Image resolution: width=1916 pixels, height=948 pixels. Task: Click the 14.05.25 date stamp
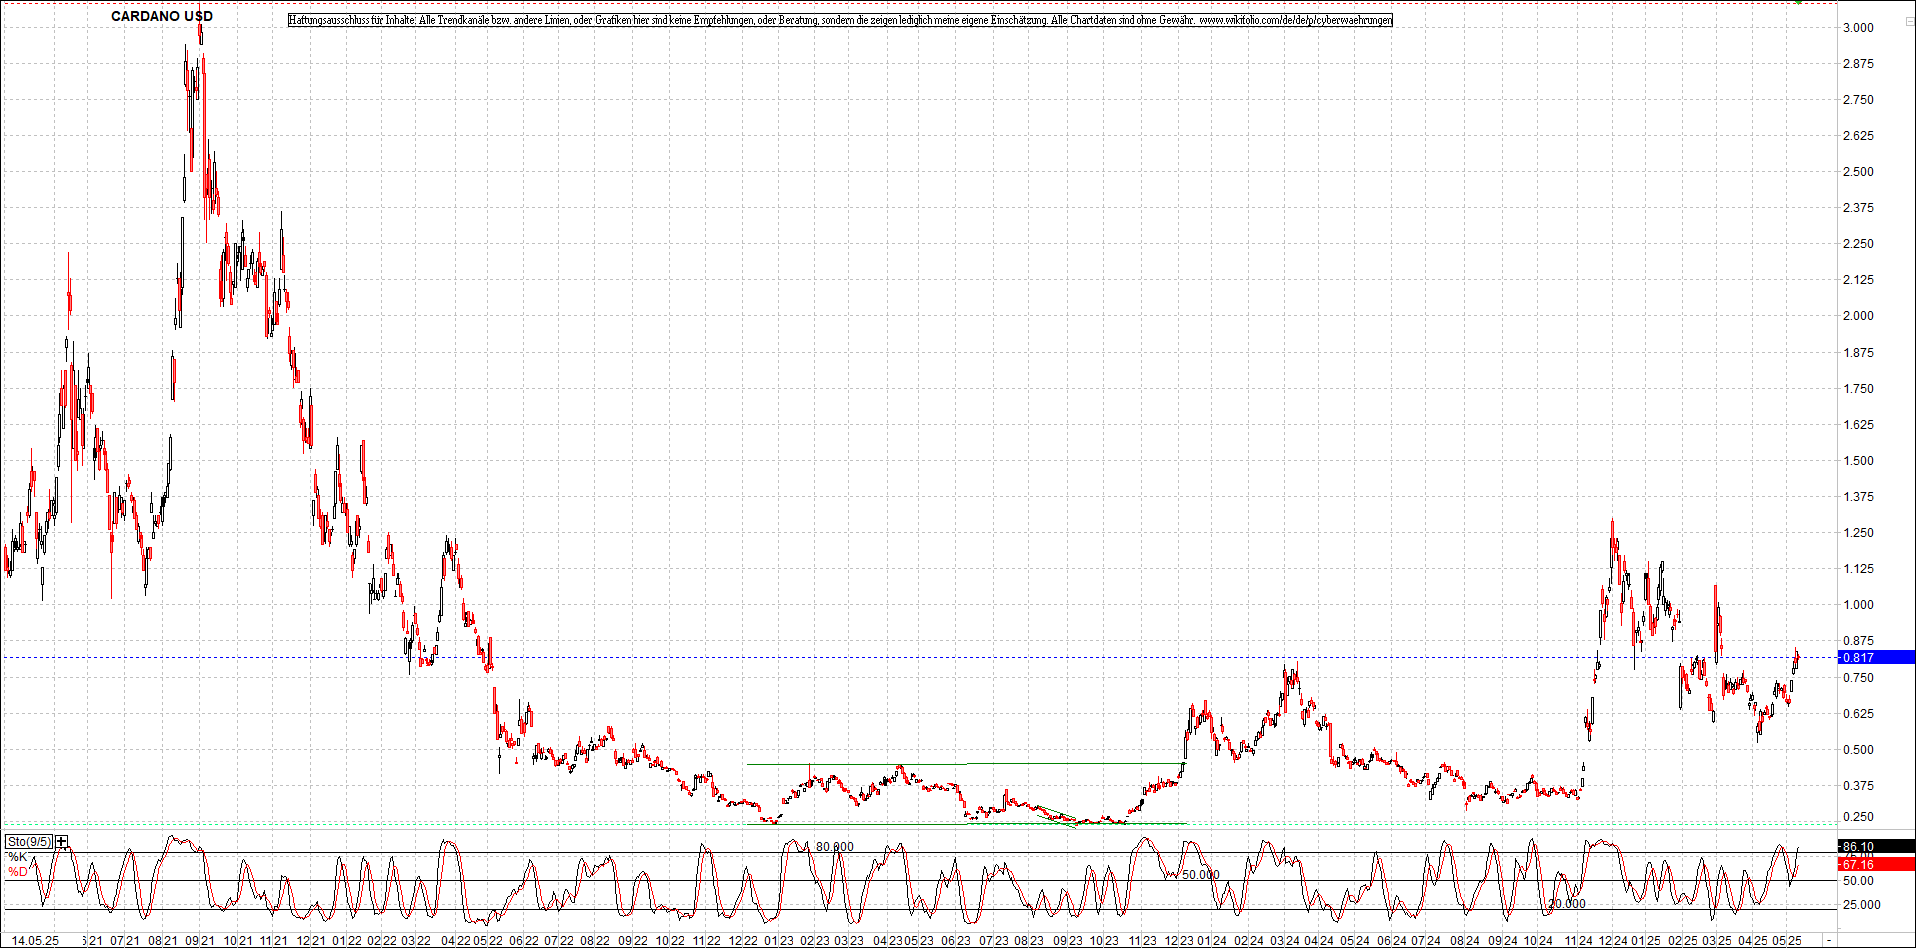[35, 940]
